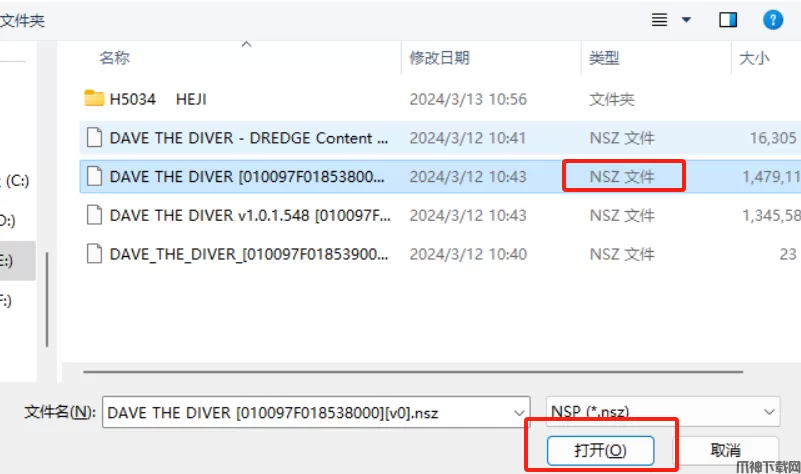Image resolution: width=801 pixels, height=474 pixels.
Task: Click the horizontal scrollbar of file list
Action: point(413,372)
